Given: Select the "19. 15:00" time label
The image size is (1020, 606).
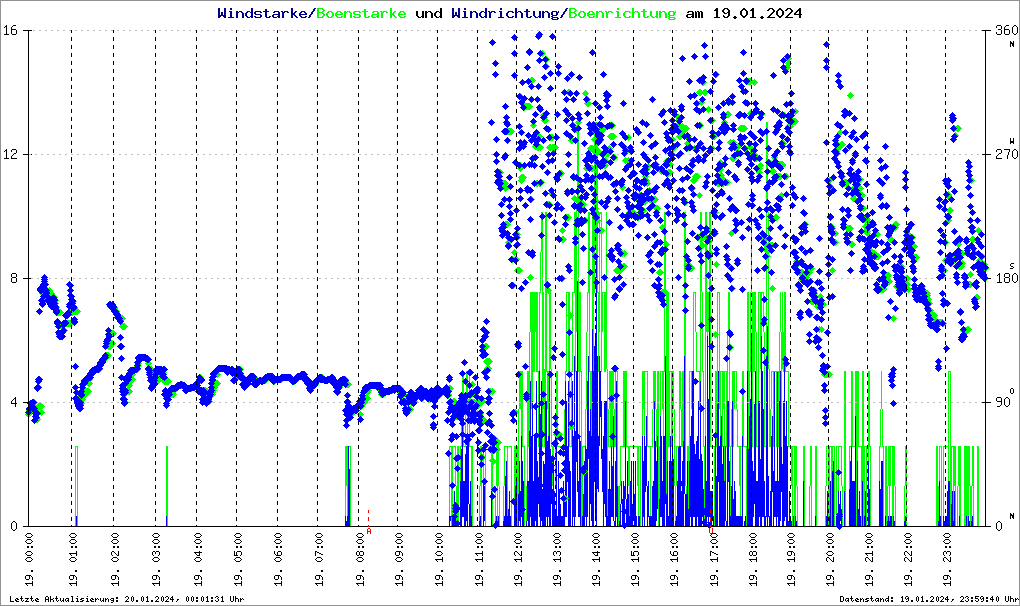Looking at the screenshot, I should (x=635, y=559).
